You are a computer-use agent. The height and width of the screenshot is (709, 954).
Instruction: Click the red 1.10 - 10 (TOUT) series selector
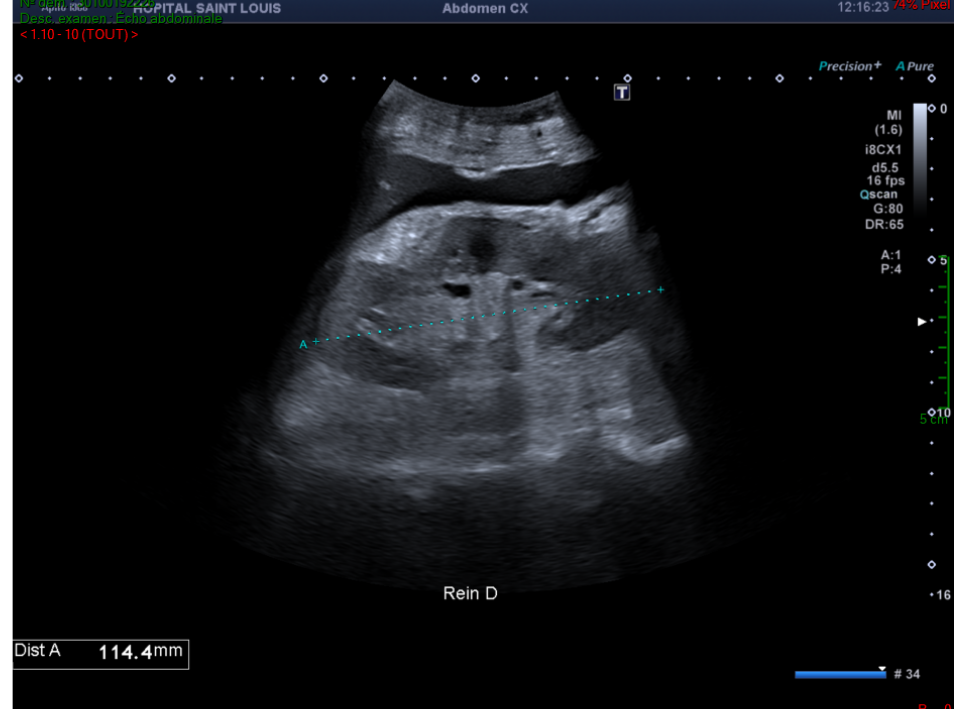(78, 35)
